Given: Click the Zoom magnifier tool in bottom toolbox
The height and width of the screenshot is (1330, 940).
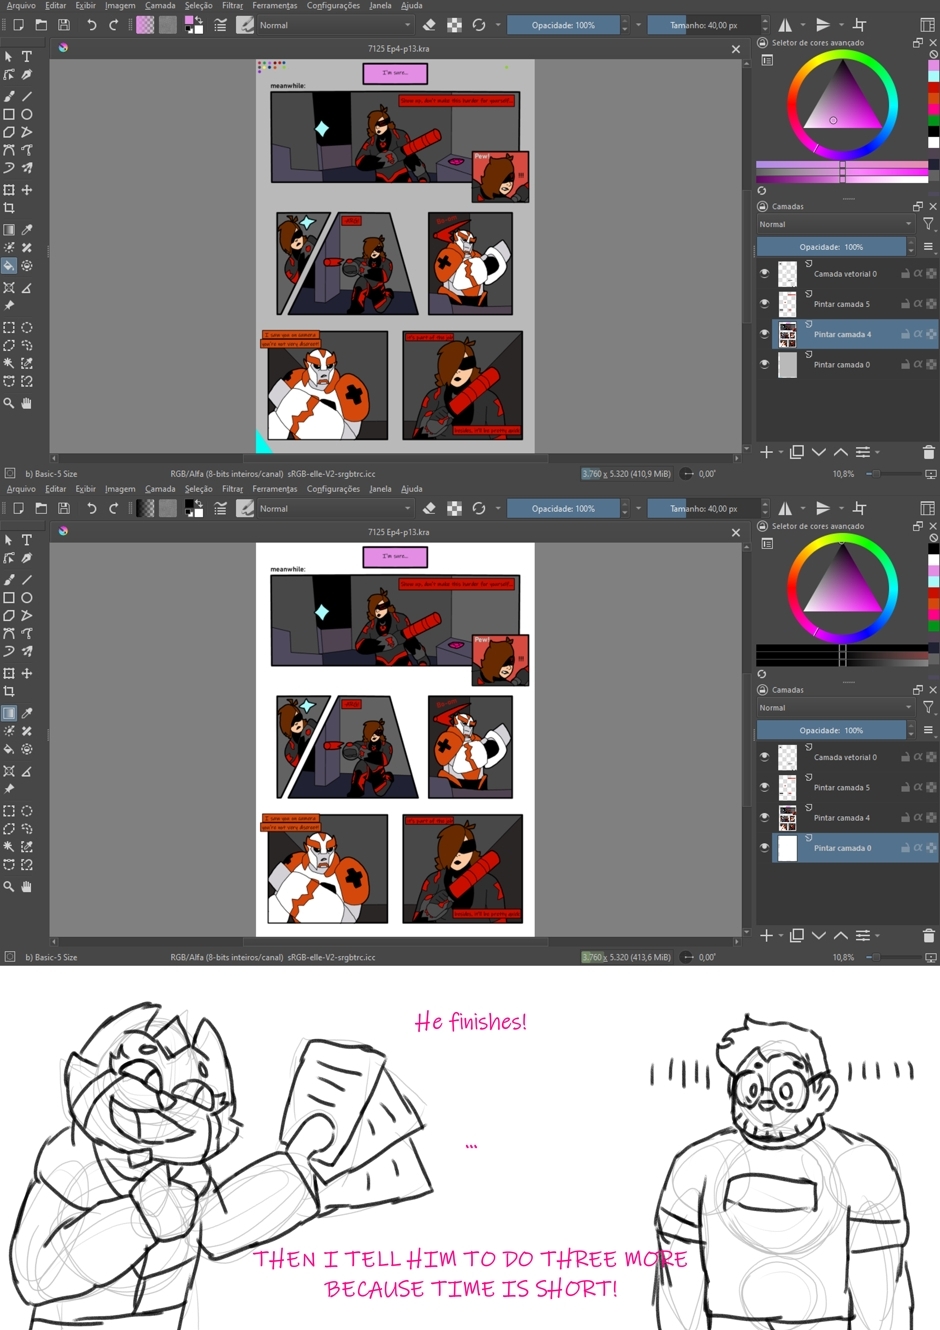Looking at the screenshot, I should click(x=9, y=886).
